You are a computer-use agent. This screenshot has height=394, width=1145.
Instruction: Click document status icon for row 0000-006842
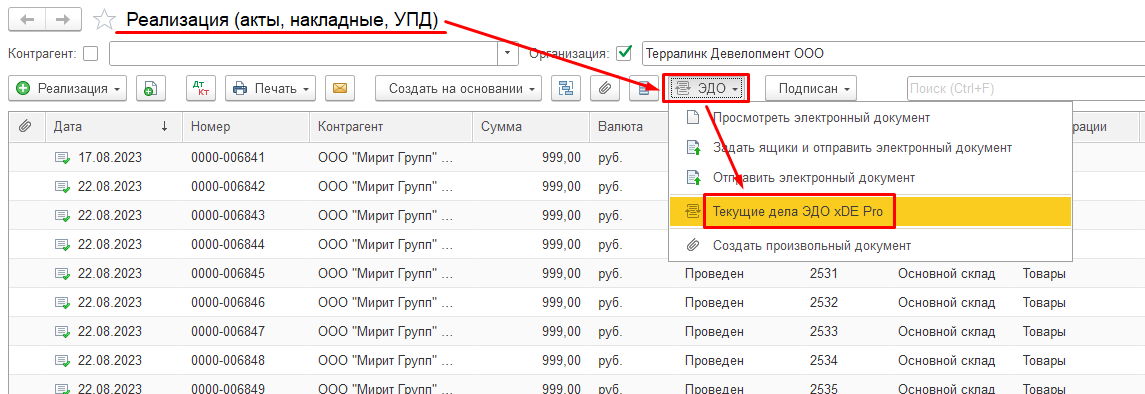coord(62,186)
